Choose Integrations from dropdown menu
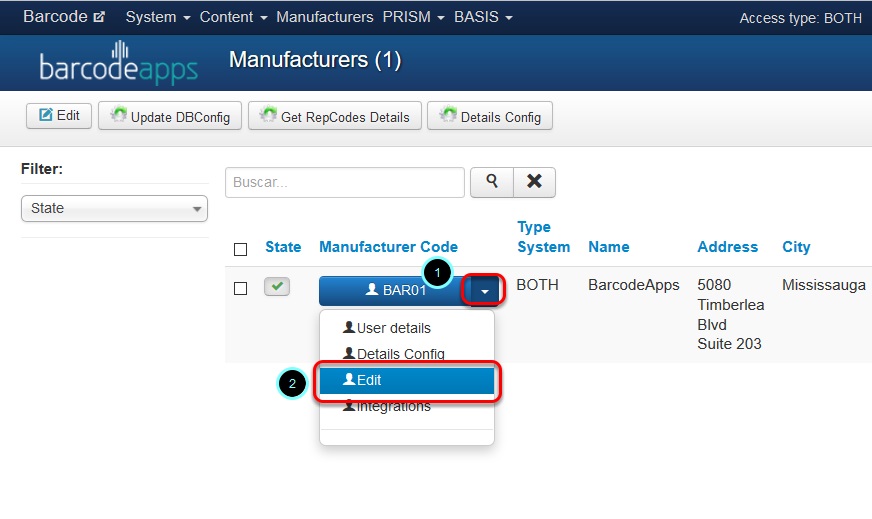This screenshot has height=519, width=872. tap(407, 406)
